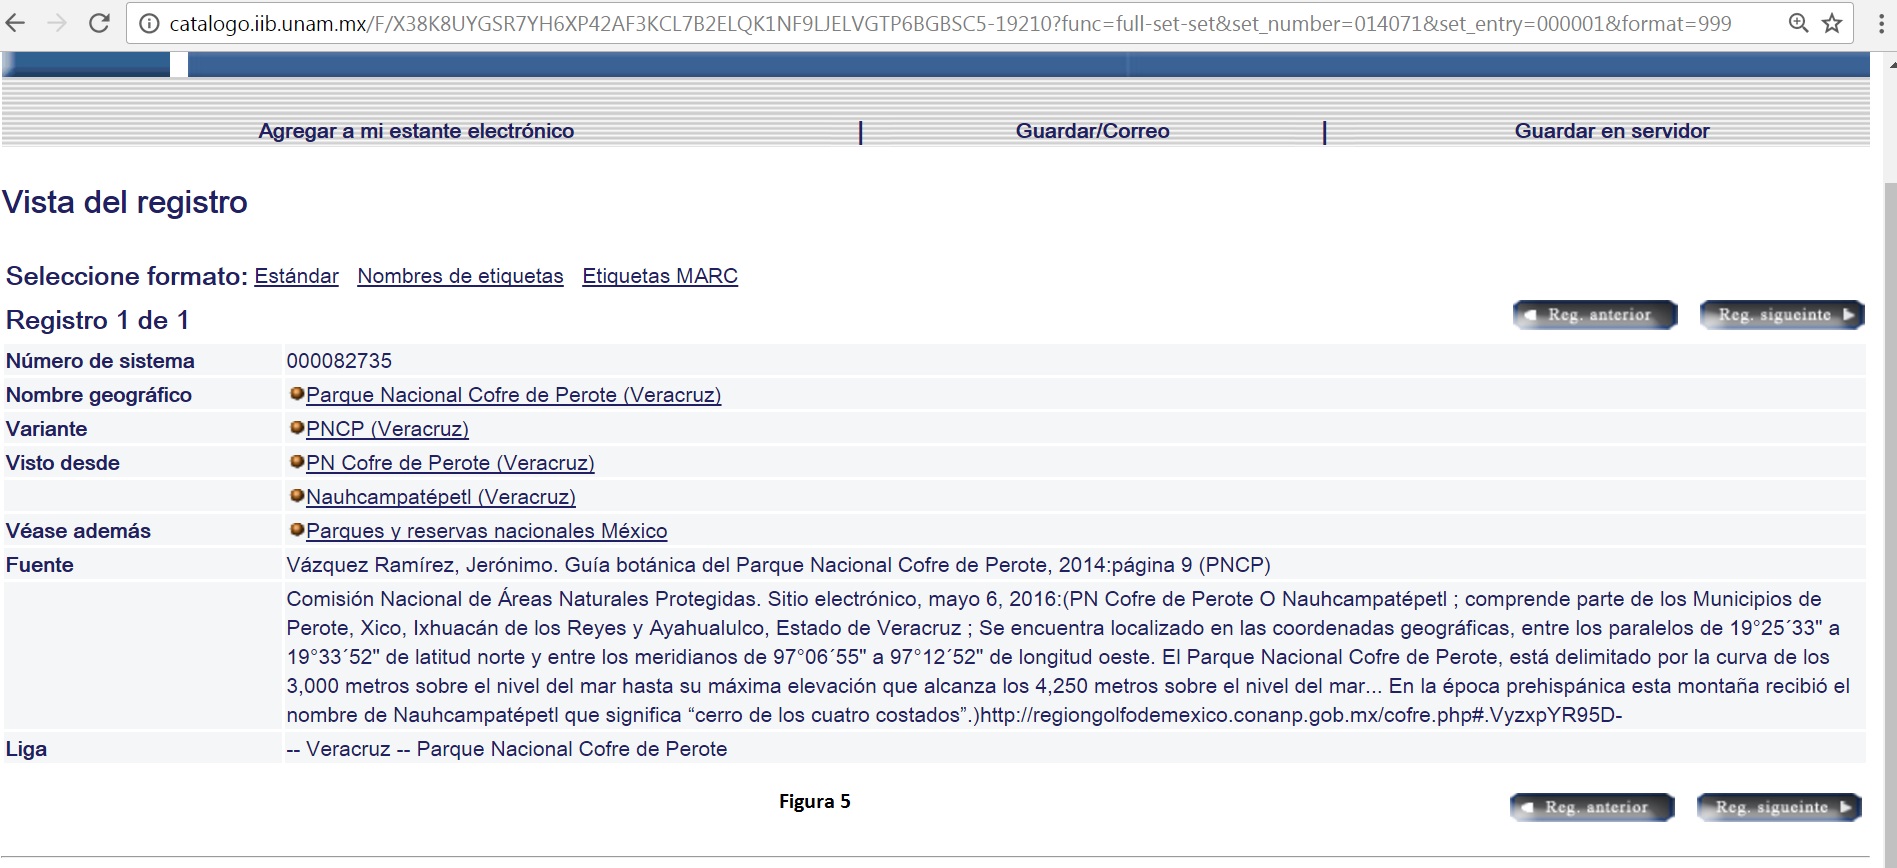Open the Guardar/Correo option
Image resolution: width=1897 pixels, height=868 pixels.
coord(1092,131)
